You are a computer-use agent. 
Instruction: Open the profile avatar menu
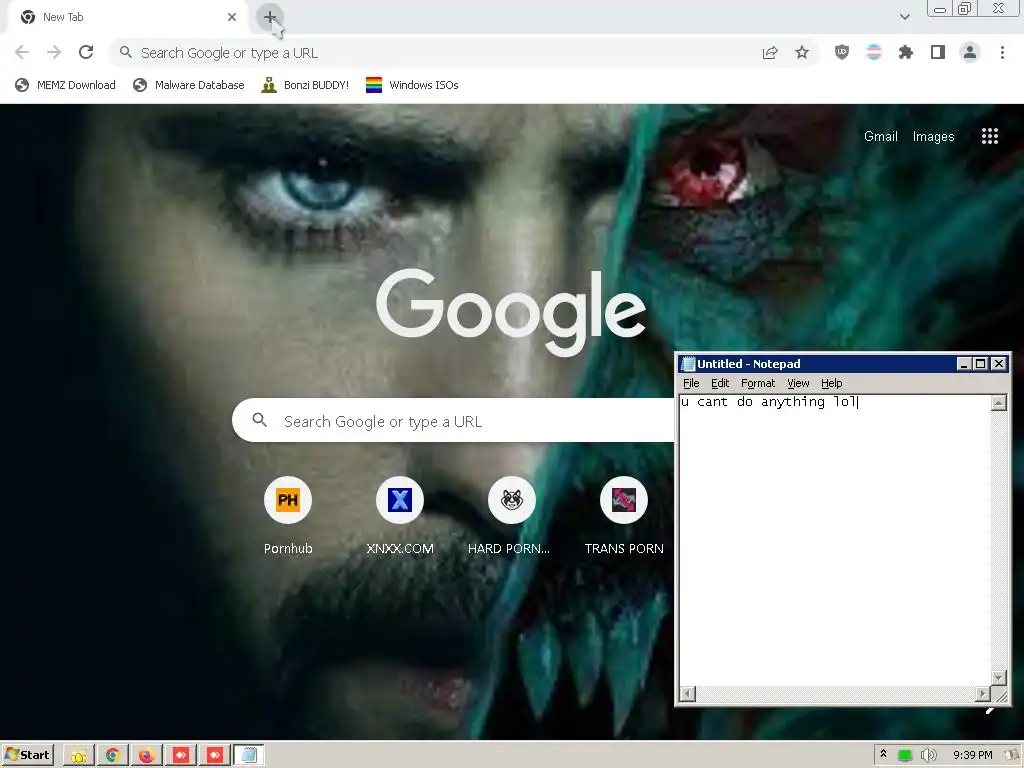coord(970,52)
